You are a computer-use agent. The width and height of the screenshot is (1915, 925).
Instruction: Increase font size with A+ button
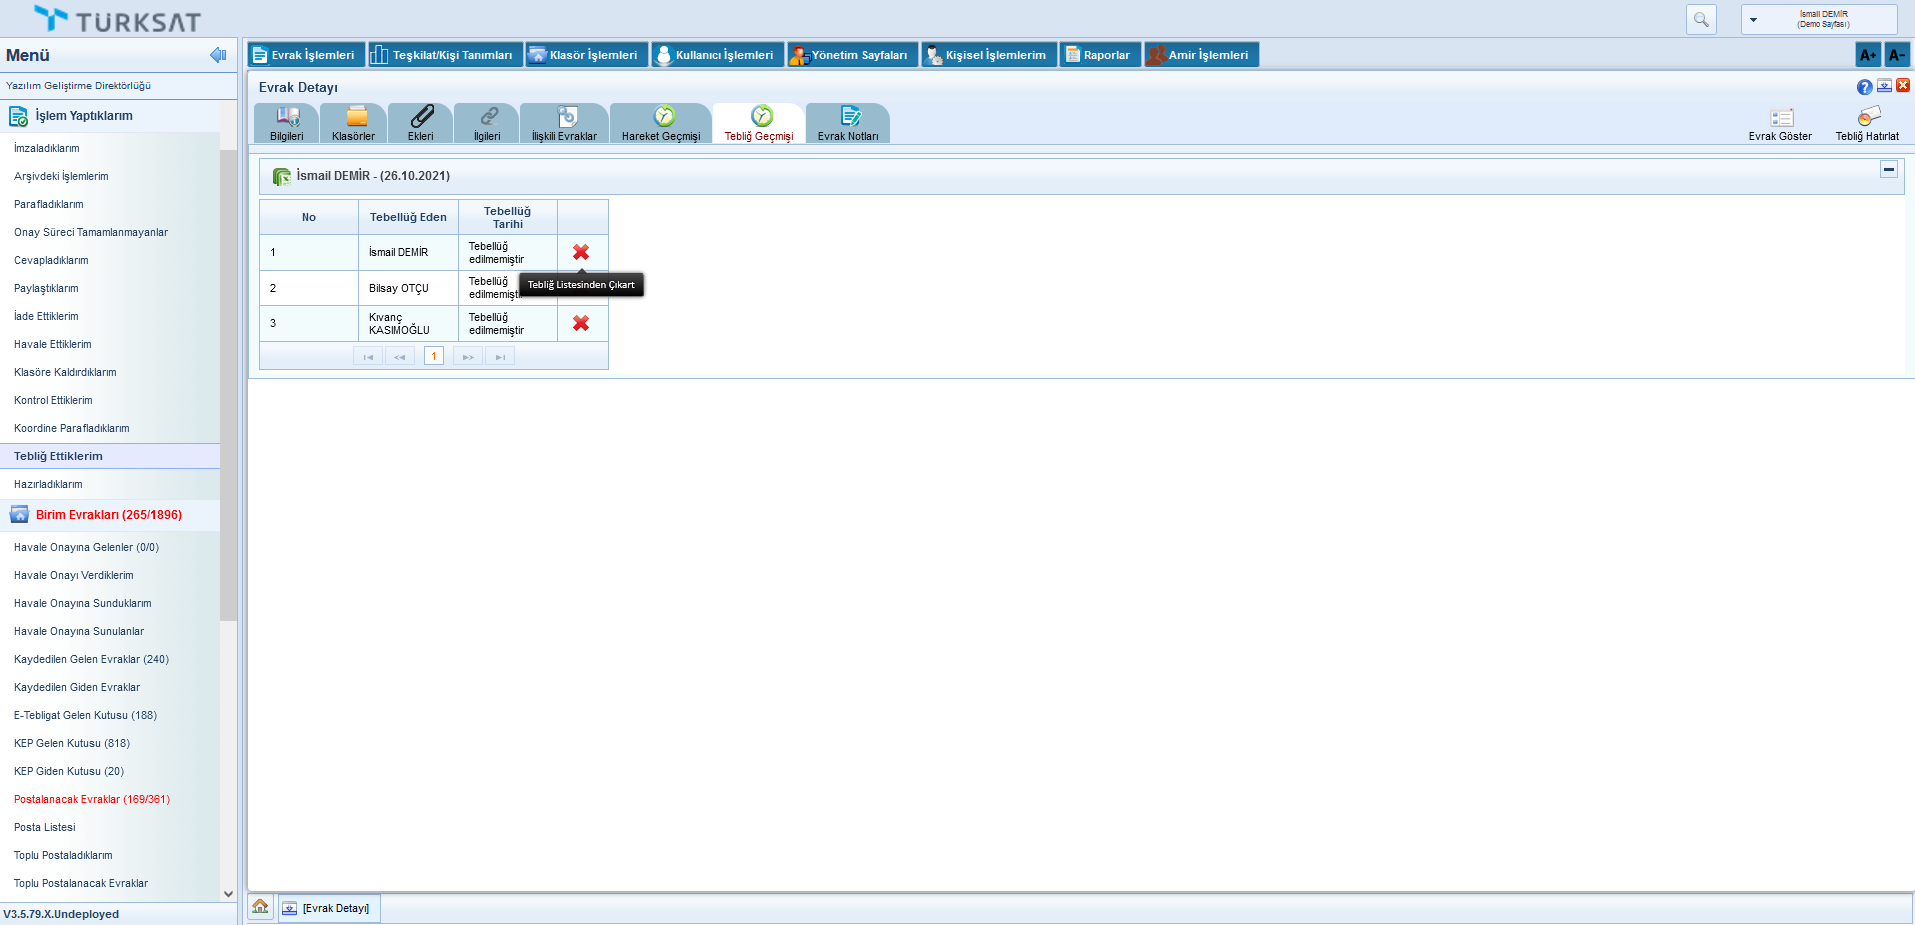point(1867,55)
